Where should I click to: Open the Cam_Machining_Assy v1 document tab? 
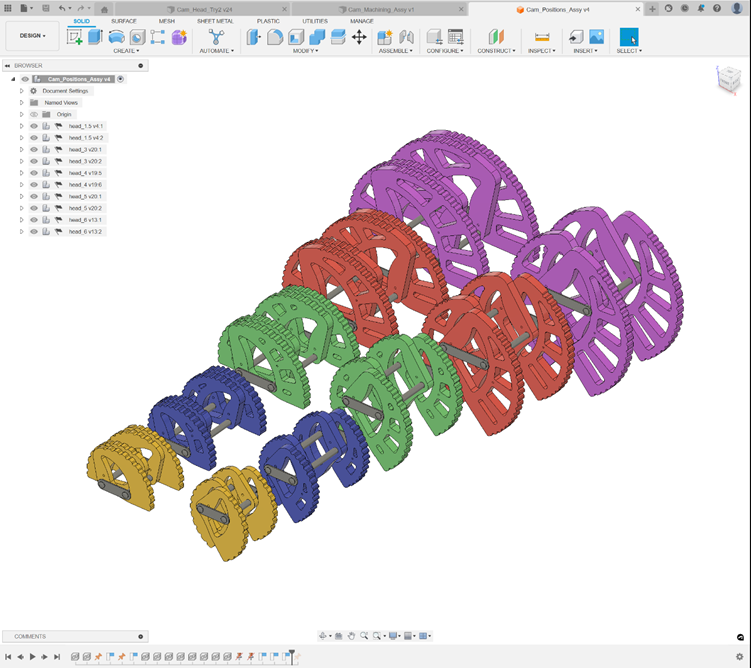point(381,8)
